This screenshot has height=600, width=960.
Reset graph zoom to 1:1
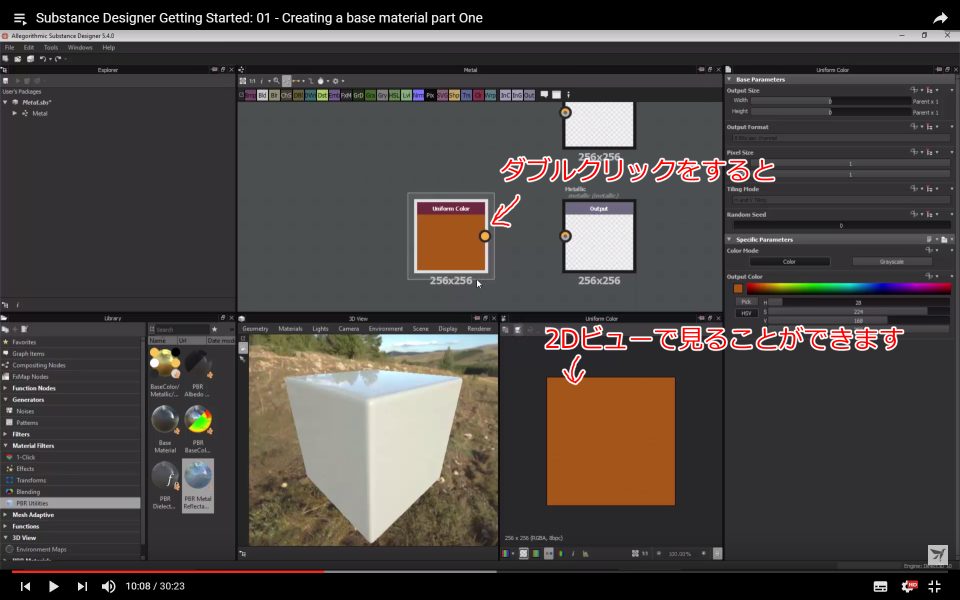[x=252, y=81]
